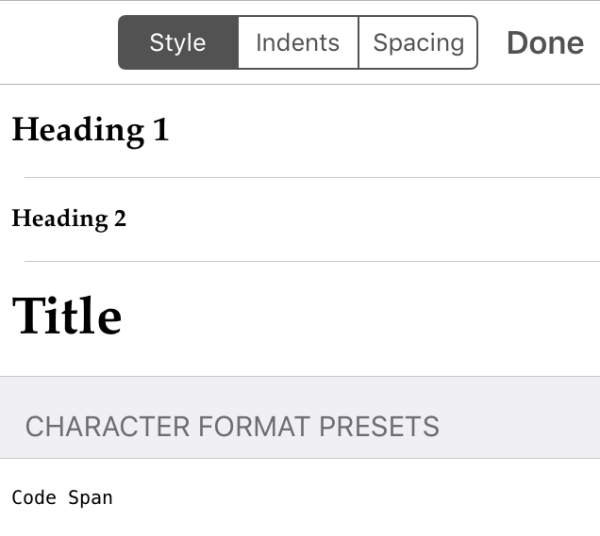This screenshot has width=600, height=536.
Task: Return to the Style segment
Action: [178, 43]
